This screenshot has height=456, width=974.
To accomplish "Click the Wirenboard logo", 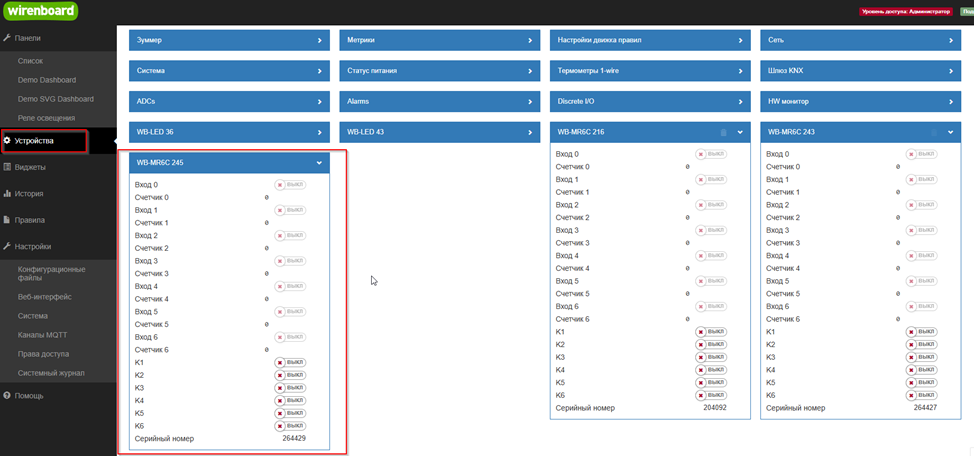I will click(x=40, y=11).
